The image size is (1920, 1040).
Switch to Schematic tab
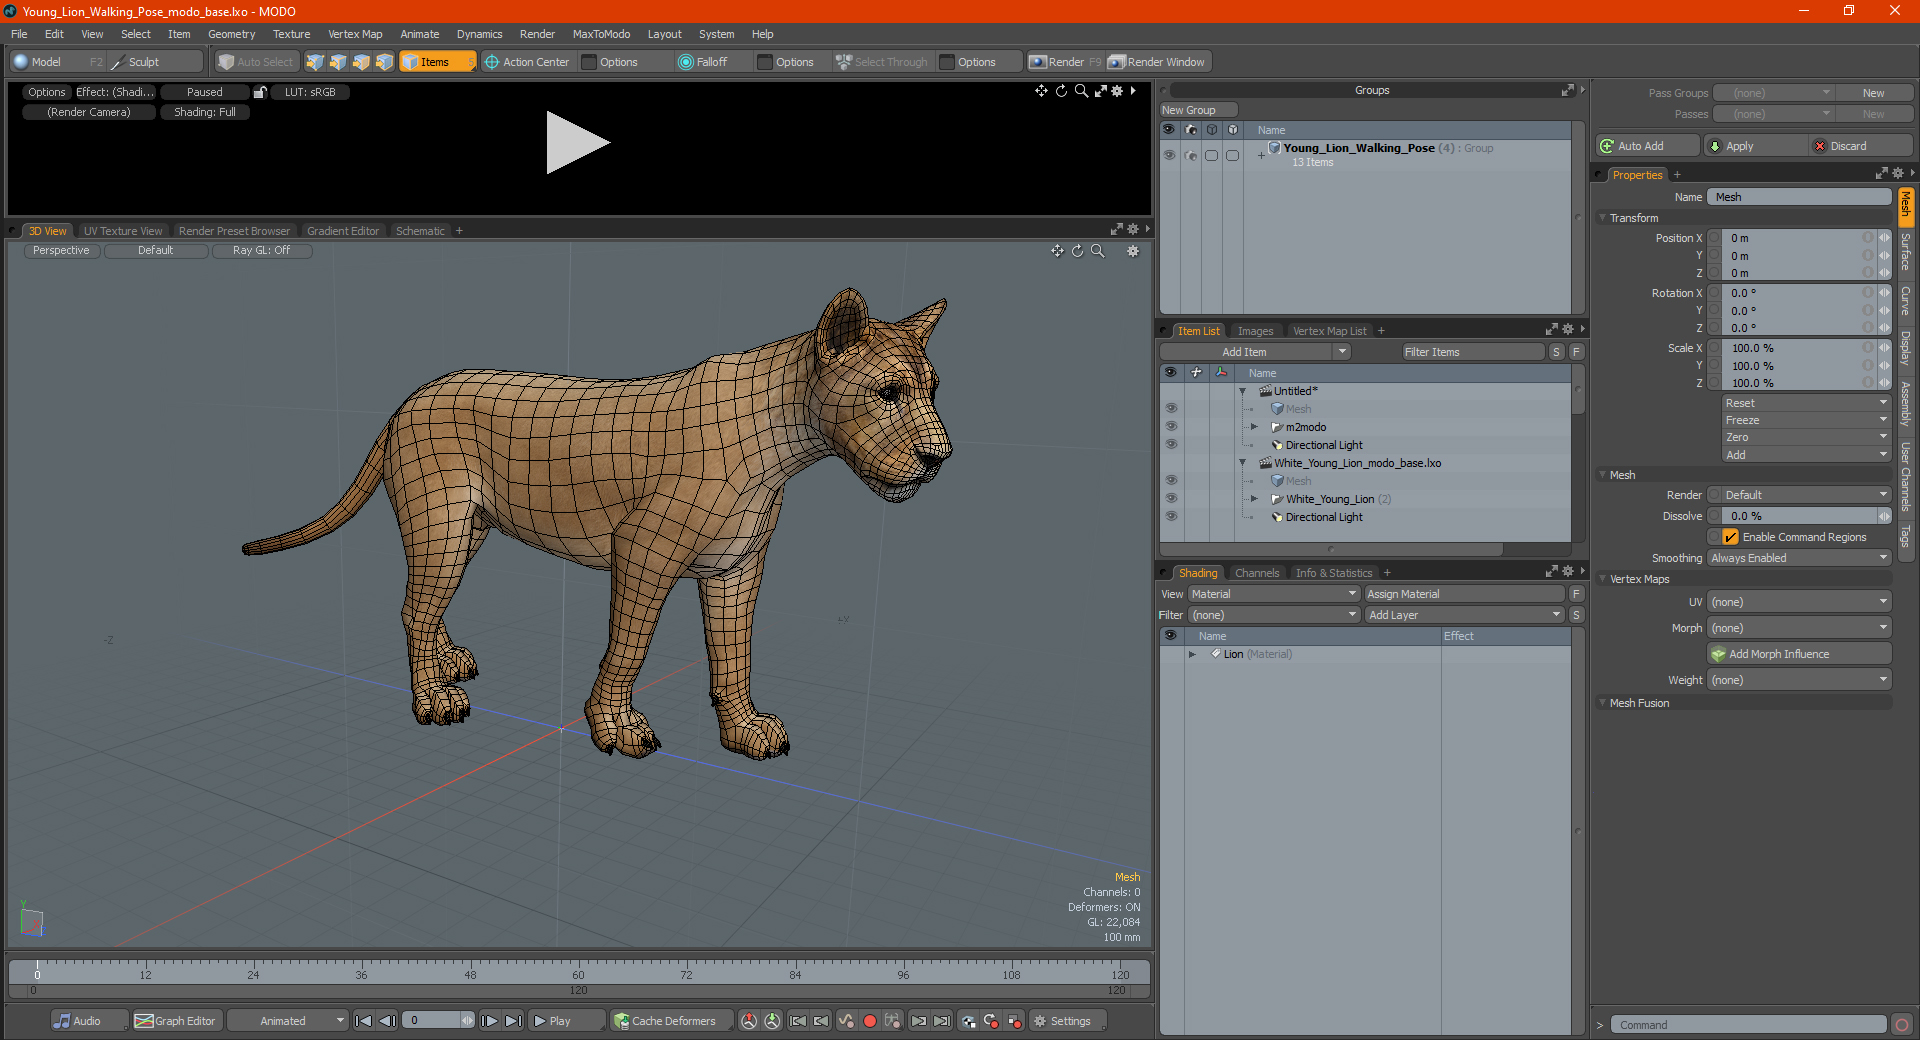pos(420,231)
